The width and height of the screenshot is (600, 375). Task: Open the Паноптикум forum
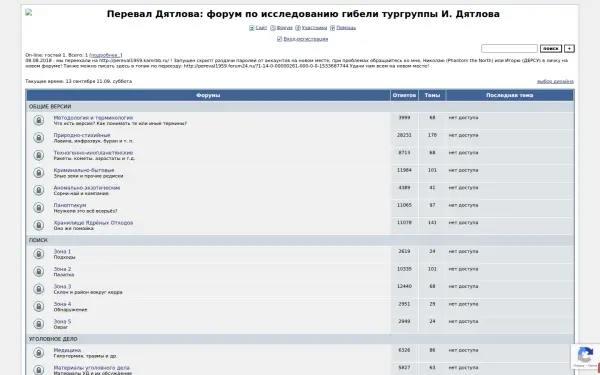pyautogui.click(x=70, y=205)
